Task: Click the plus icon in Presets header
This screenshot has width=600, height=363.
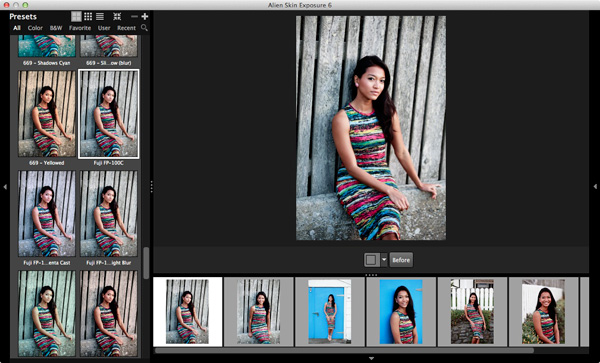Action: 145,16
